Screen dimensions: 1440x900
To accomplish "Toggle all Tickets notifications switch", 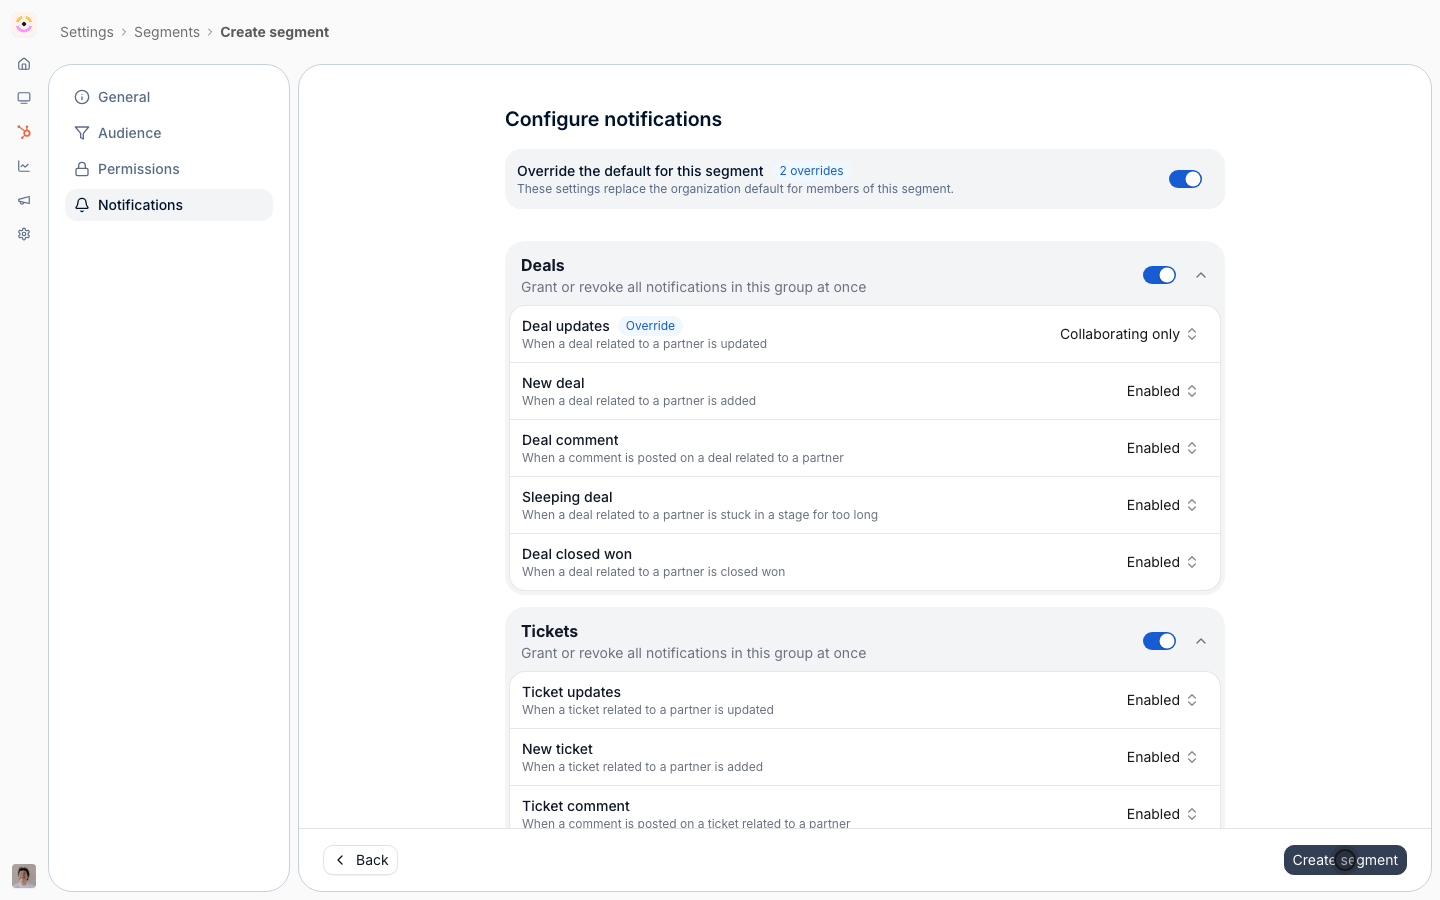I will (x=1159, y=641).
